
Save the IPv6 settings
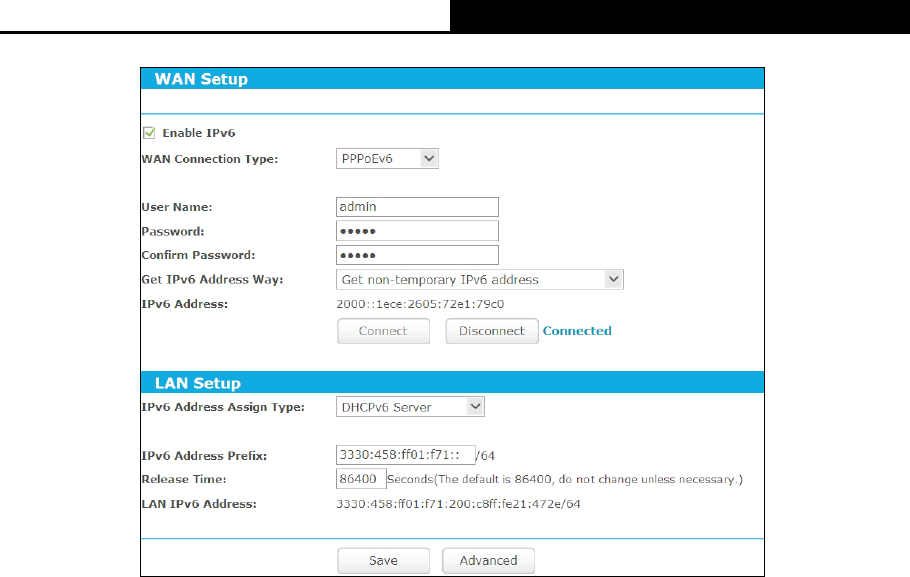tap(384, 561)
